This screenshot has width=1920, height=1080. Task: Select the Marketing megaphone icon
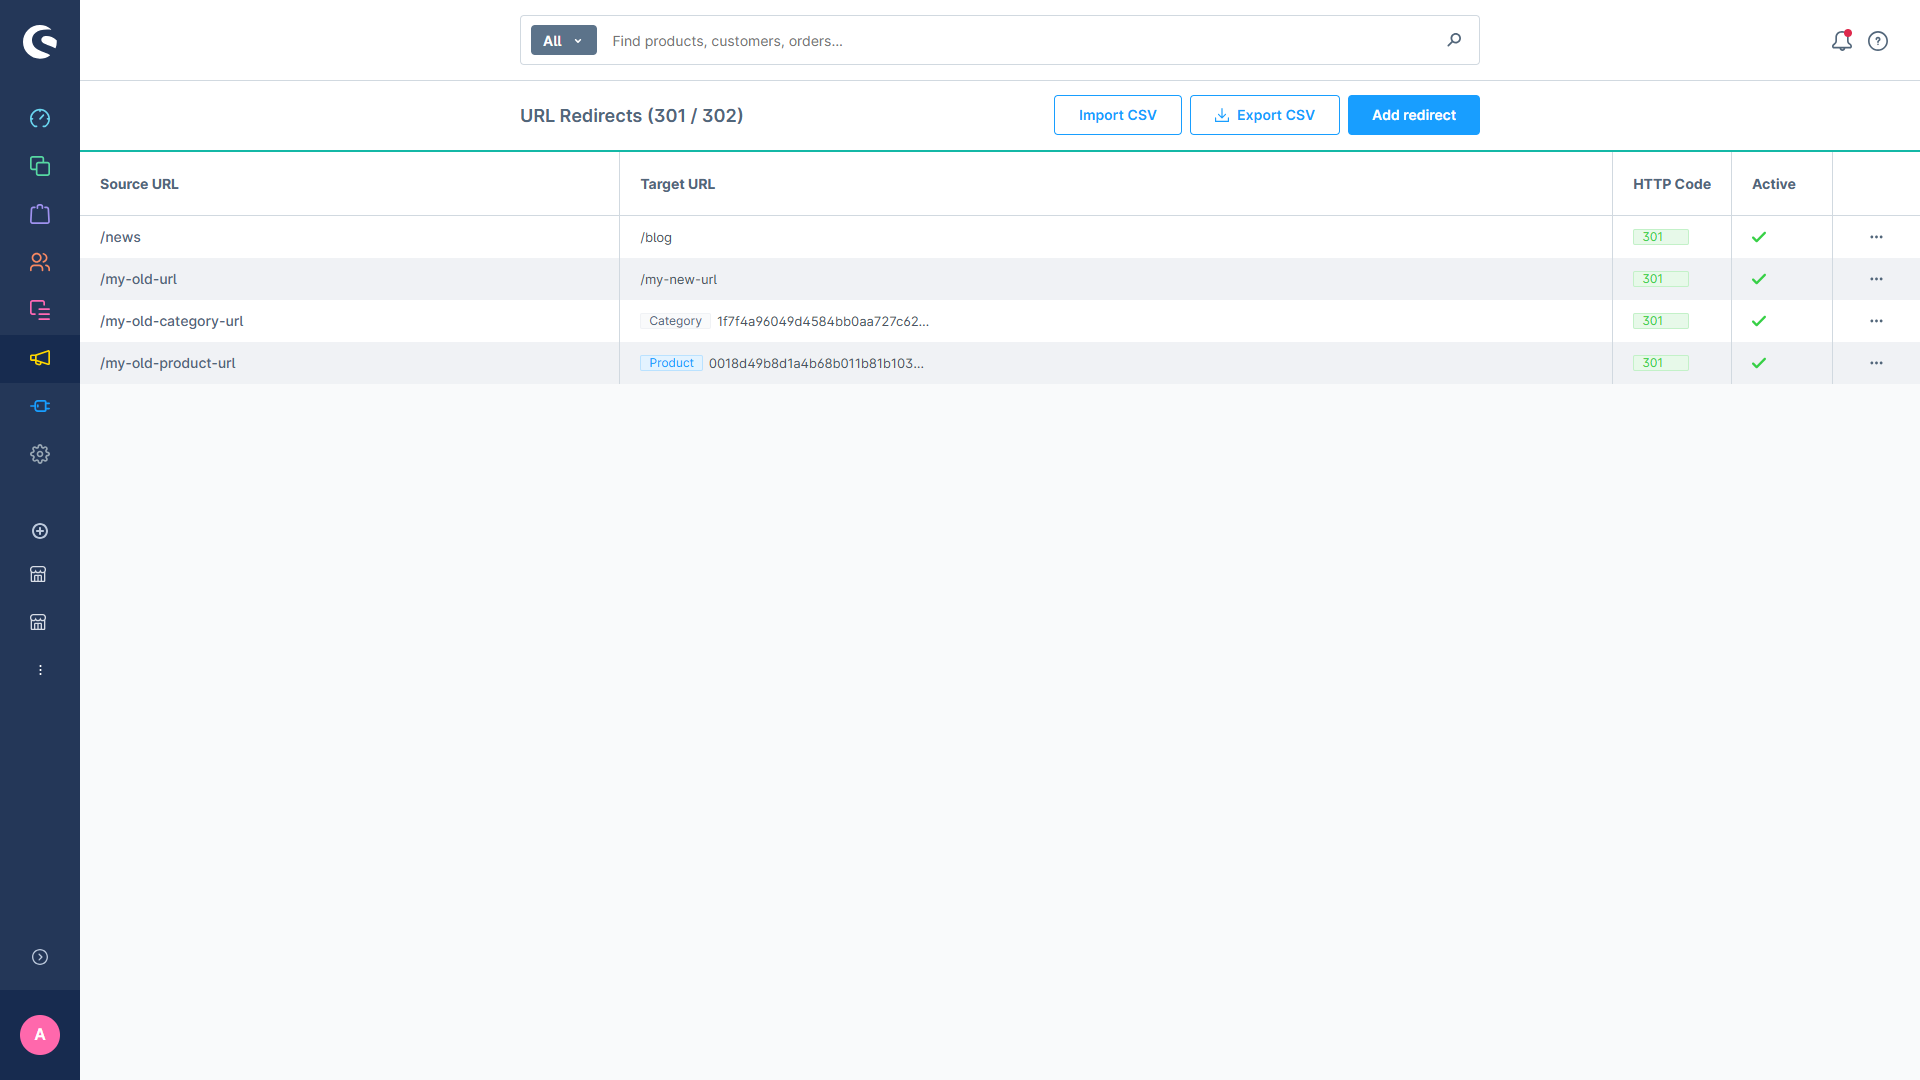[x=40, y=358]
